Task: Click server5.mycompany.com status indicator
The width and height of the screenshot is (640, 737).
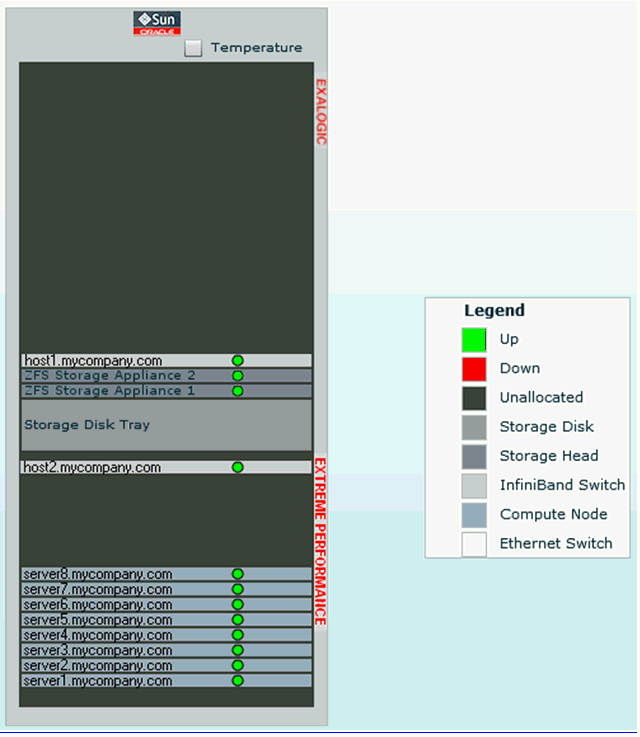Action: 238,619
